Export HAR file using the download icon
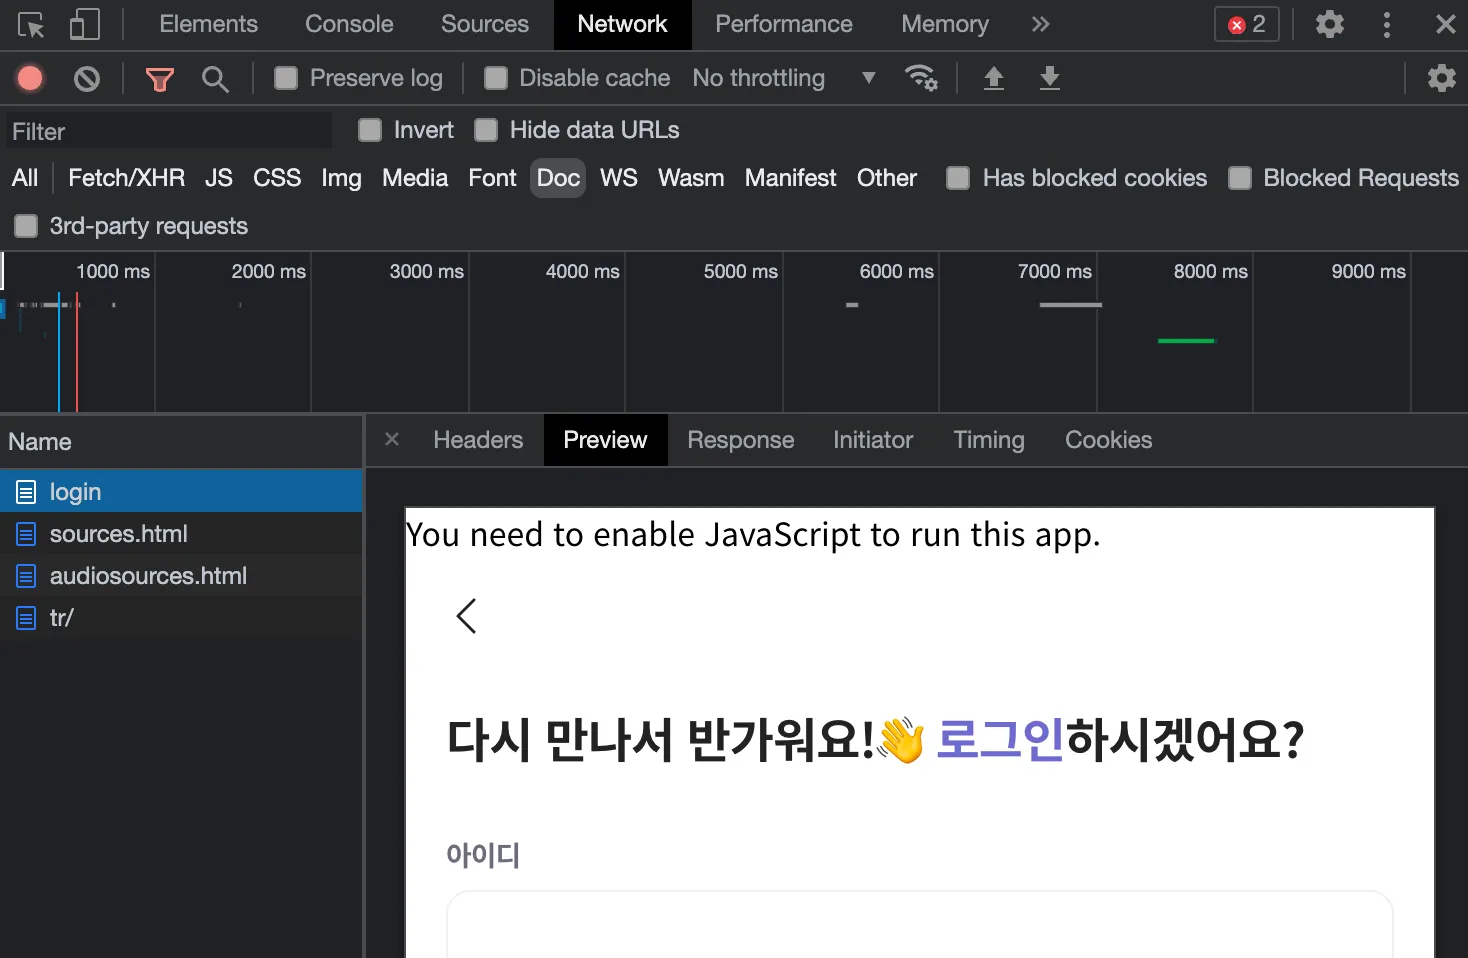This screenshot has width=1468, height=958. coord(1049,78)
